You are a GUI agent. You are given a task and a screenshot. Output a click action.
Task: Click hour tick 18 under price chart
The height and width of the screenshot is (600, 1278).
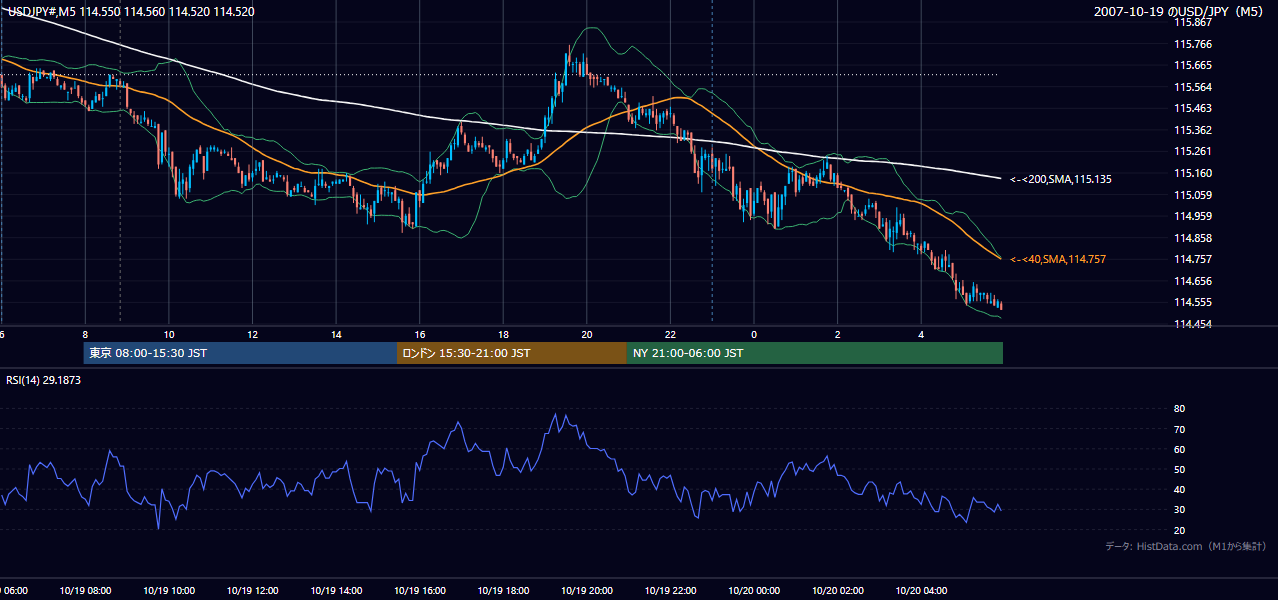pos(503,334)
